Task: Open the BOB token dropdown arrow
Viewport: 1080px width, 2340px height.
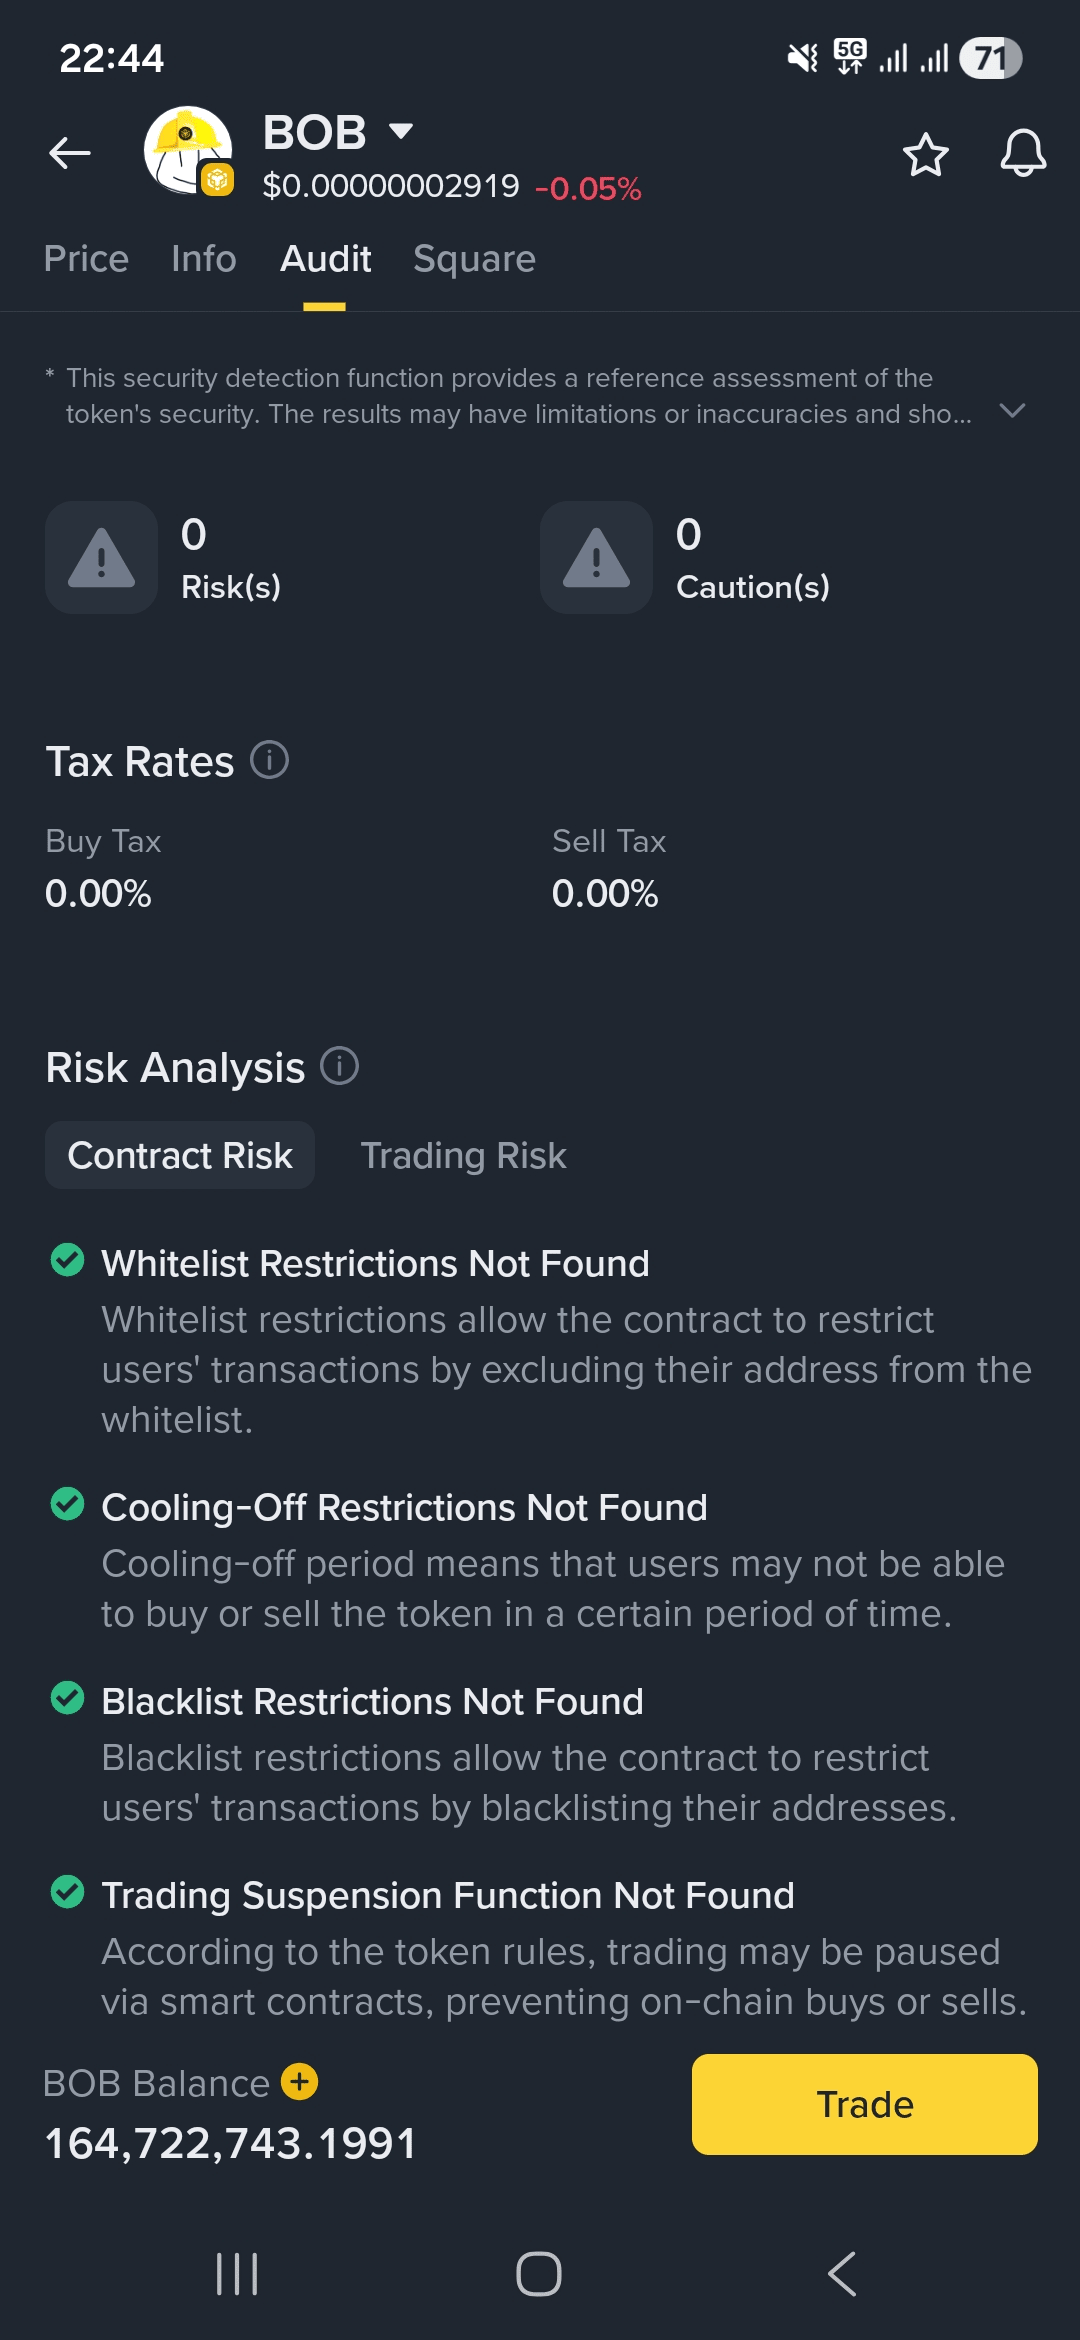Action: [401, 131]
